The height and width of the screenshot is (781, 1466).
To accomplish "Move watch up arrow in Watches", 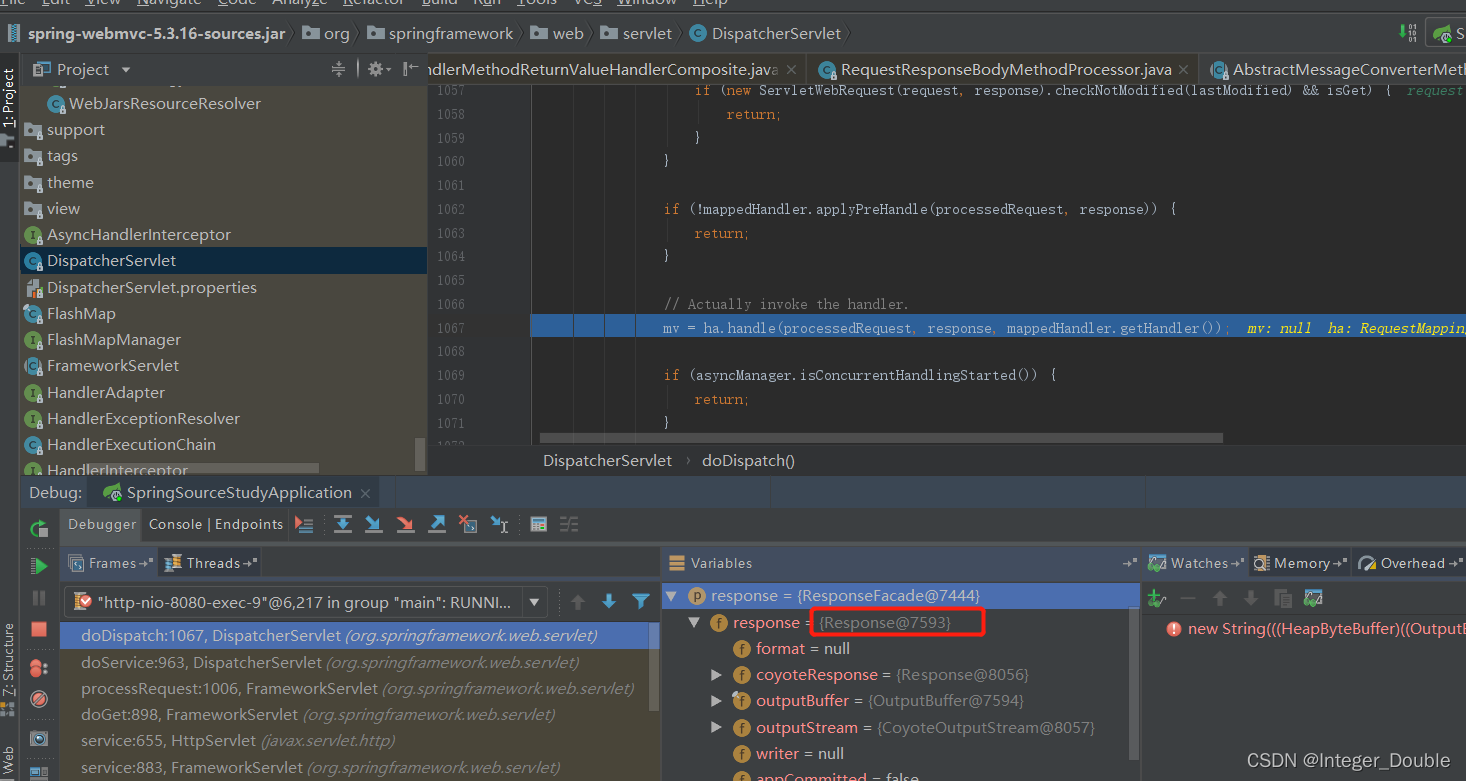I will tap(1220, 598).
